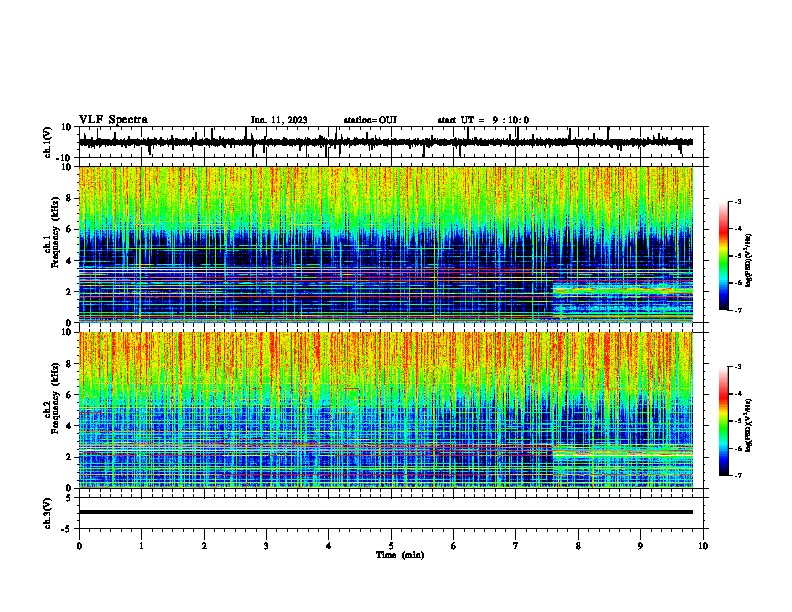792x612 pixels.
Task: Click the '-3' label on ch.1 colorbar
Action: [x=737, y=201]
